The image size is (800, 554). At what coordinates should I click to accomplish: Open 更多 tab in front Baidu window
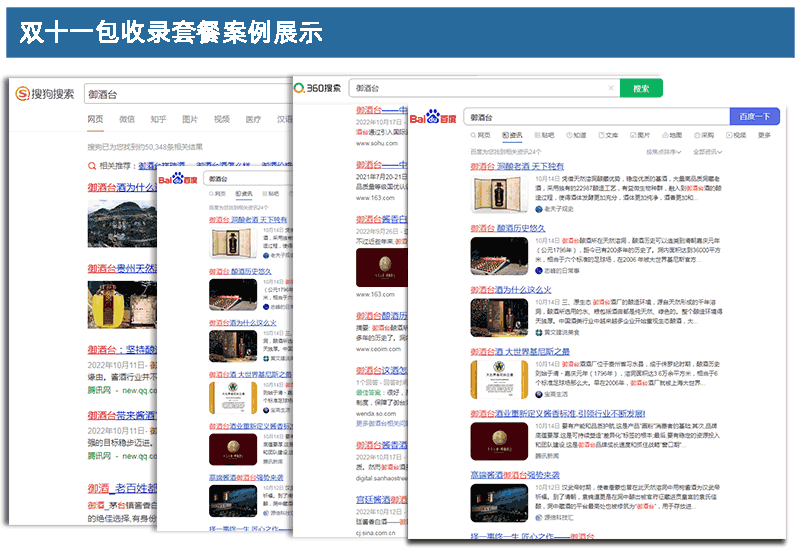(x=764, y=135)
